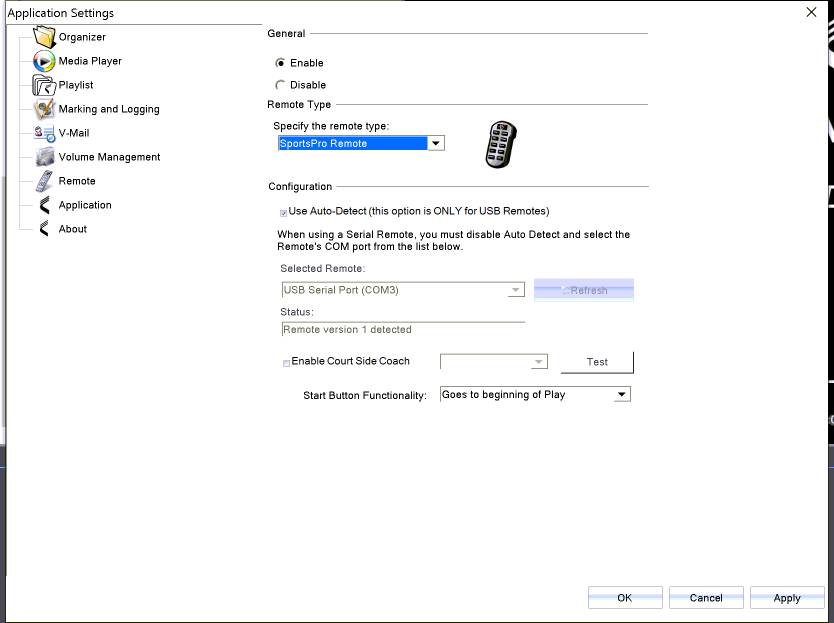This screenshot has height=623, width=834.
Task: Apply the application settings
Action: click(x=787, y=597)
